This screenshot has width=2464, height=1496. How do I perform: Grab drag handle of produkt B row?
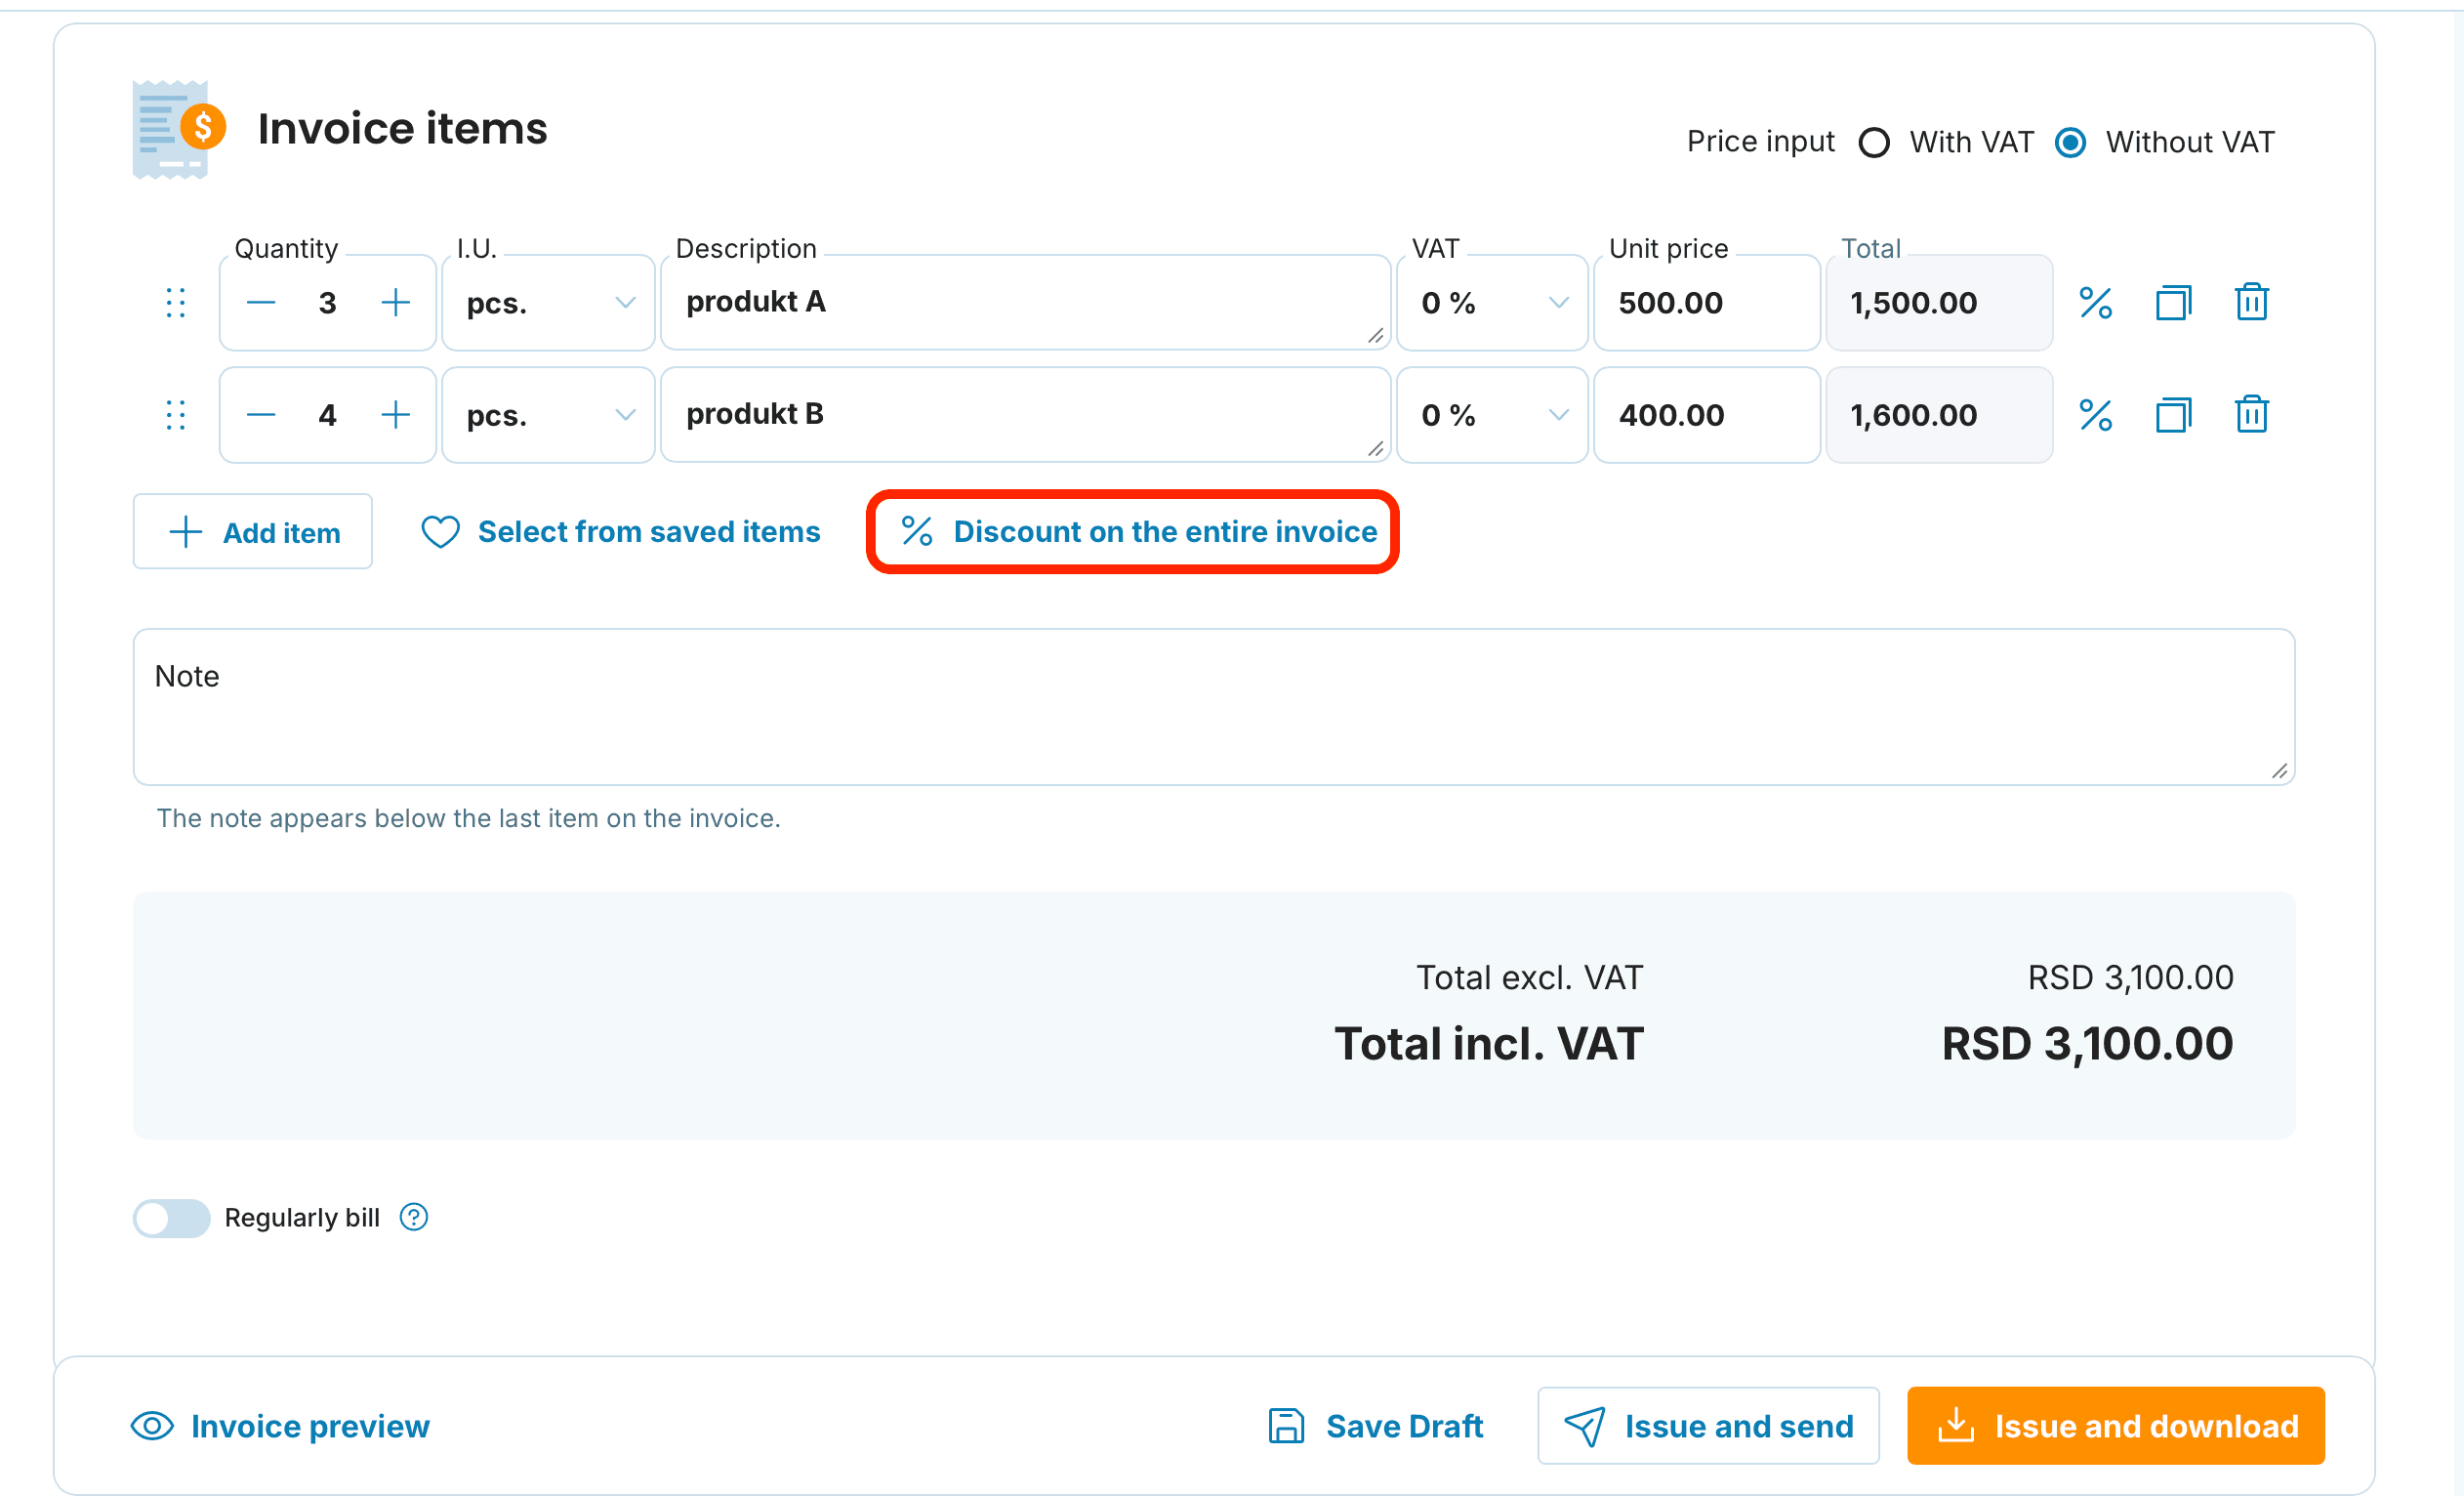[176, 415]
